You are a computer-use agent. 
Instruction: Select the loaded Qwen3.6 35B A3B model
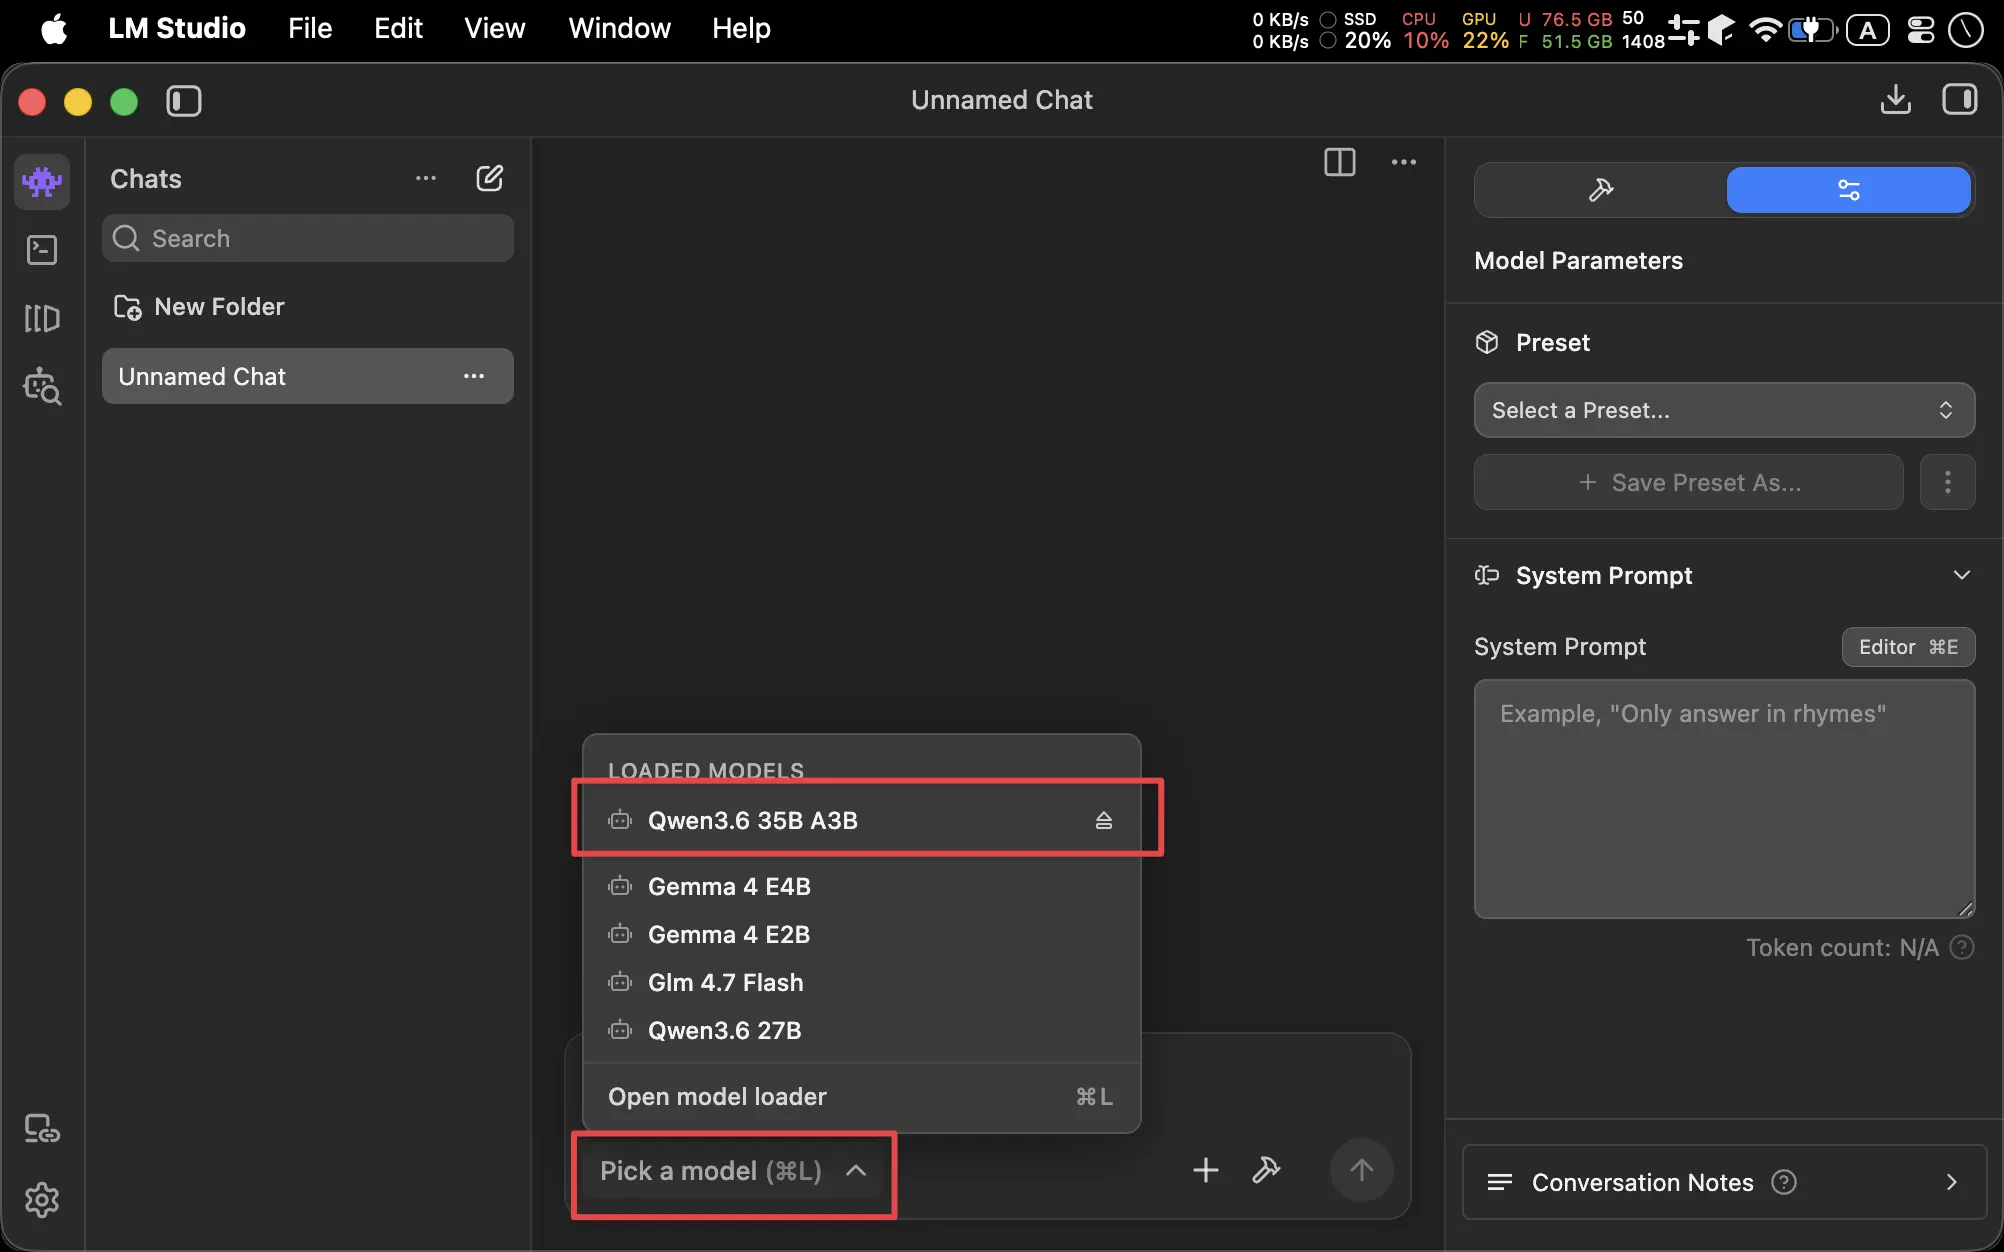862,820
